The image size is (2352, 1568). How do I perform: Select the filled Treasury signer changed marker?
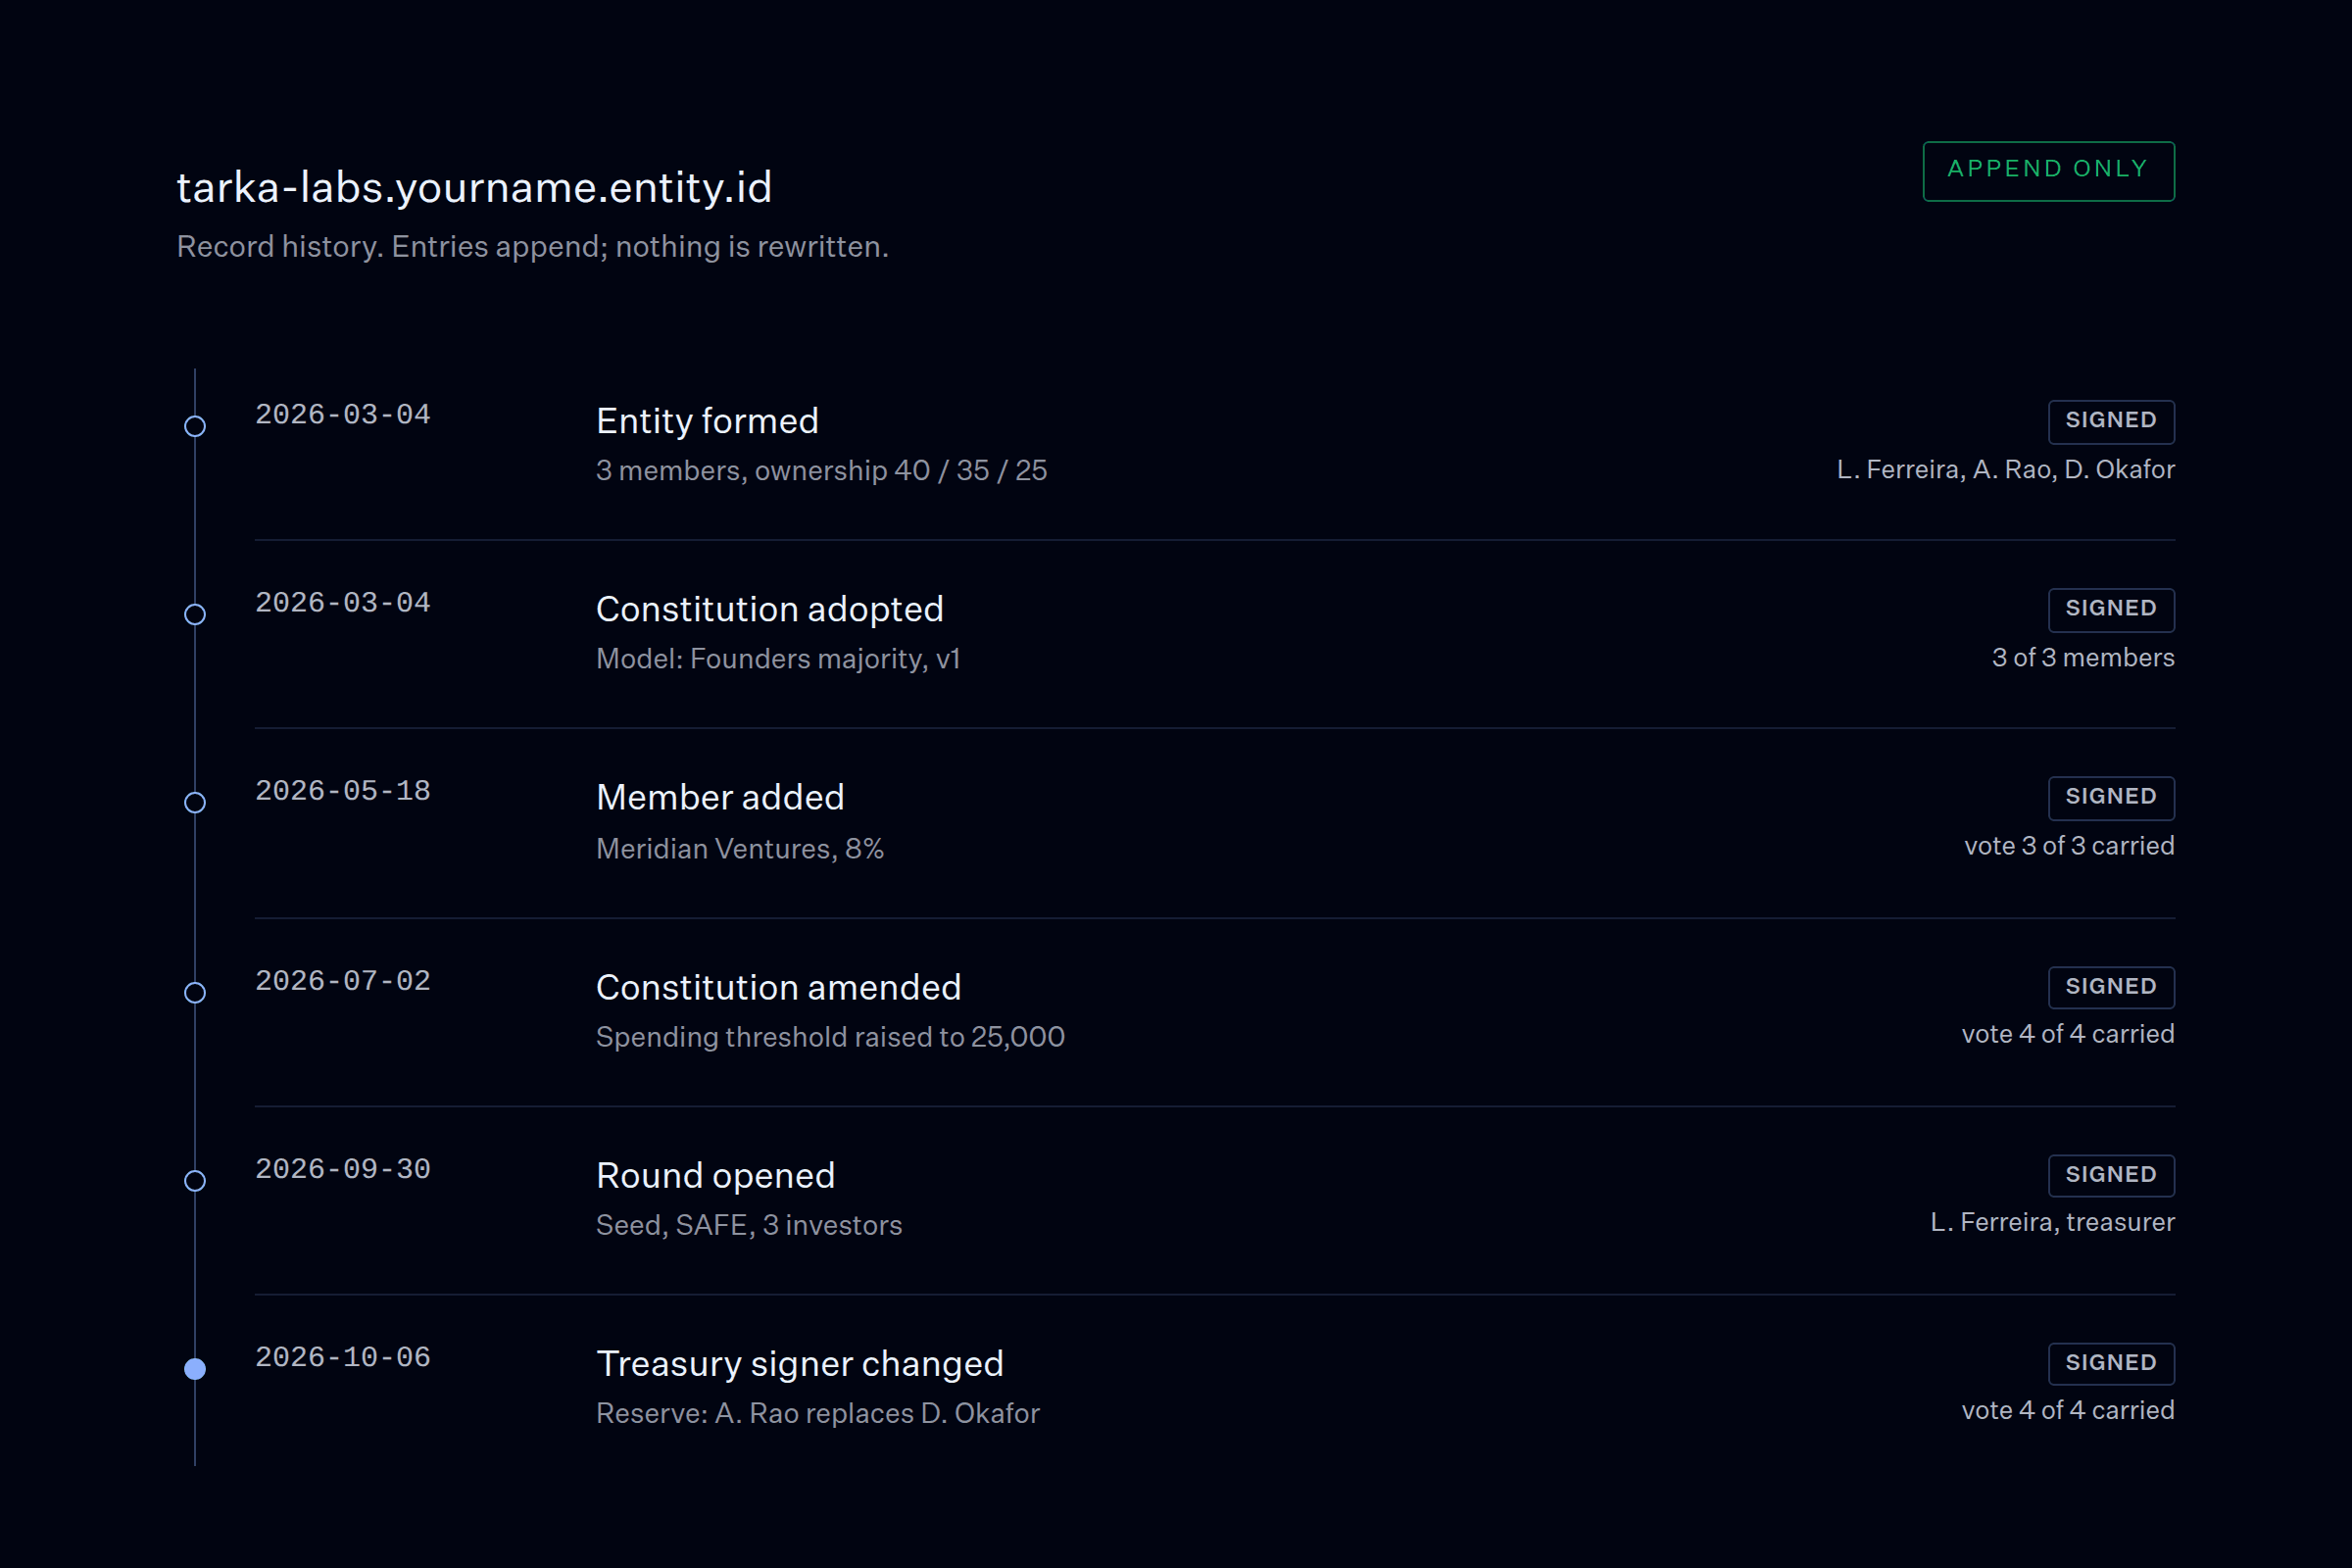point(195,1368)
